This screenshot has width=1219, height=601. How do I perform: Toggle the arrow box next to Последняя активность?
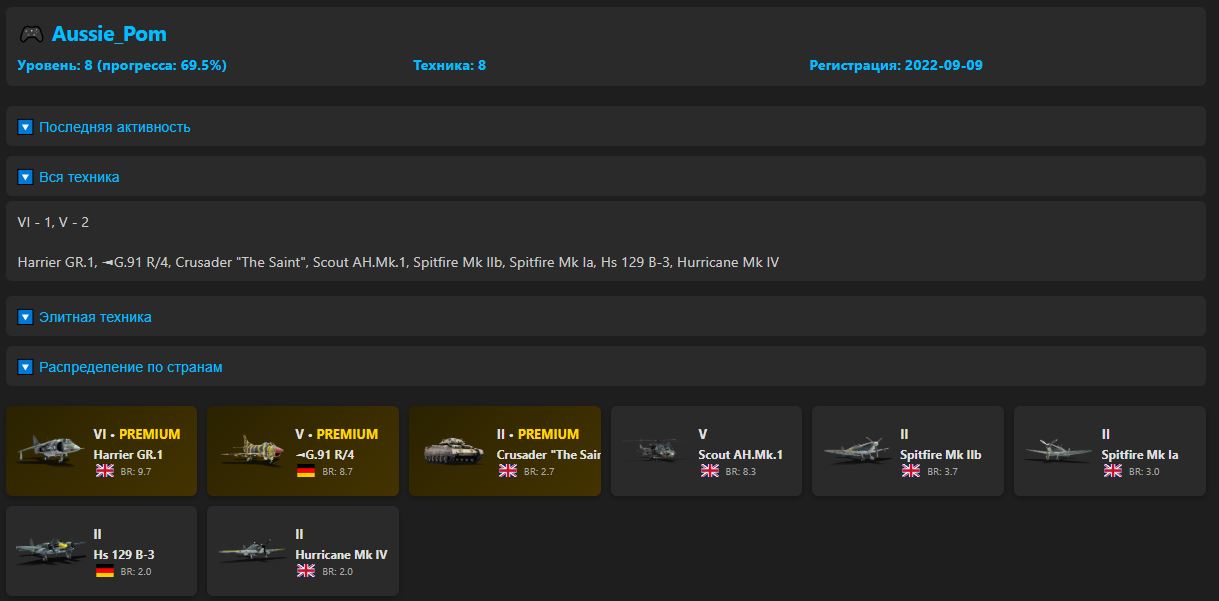click(26, 127)
